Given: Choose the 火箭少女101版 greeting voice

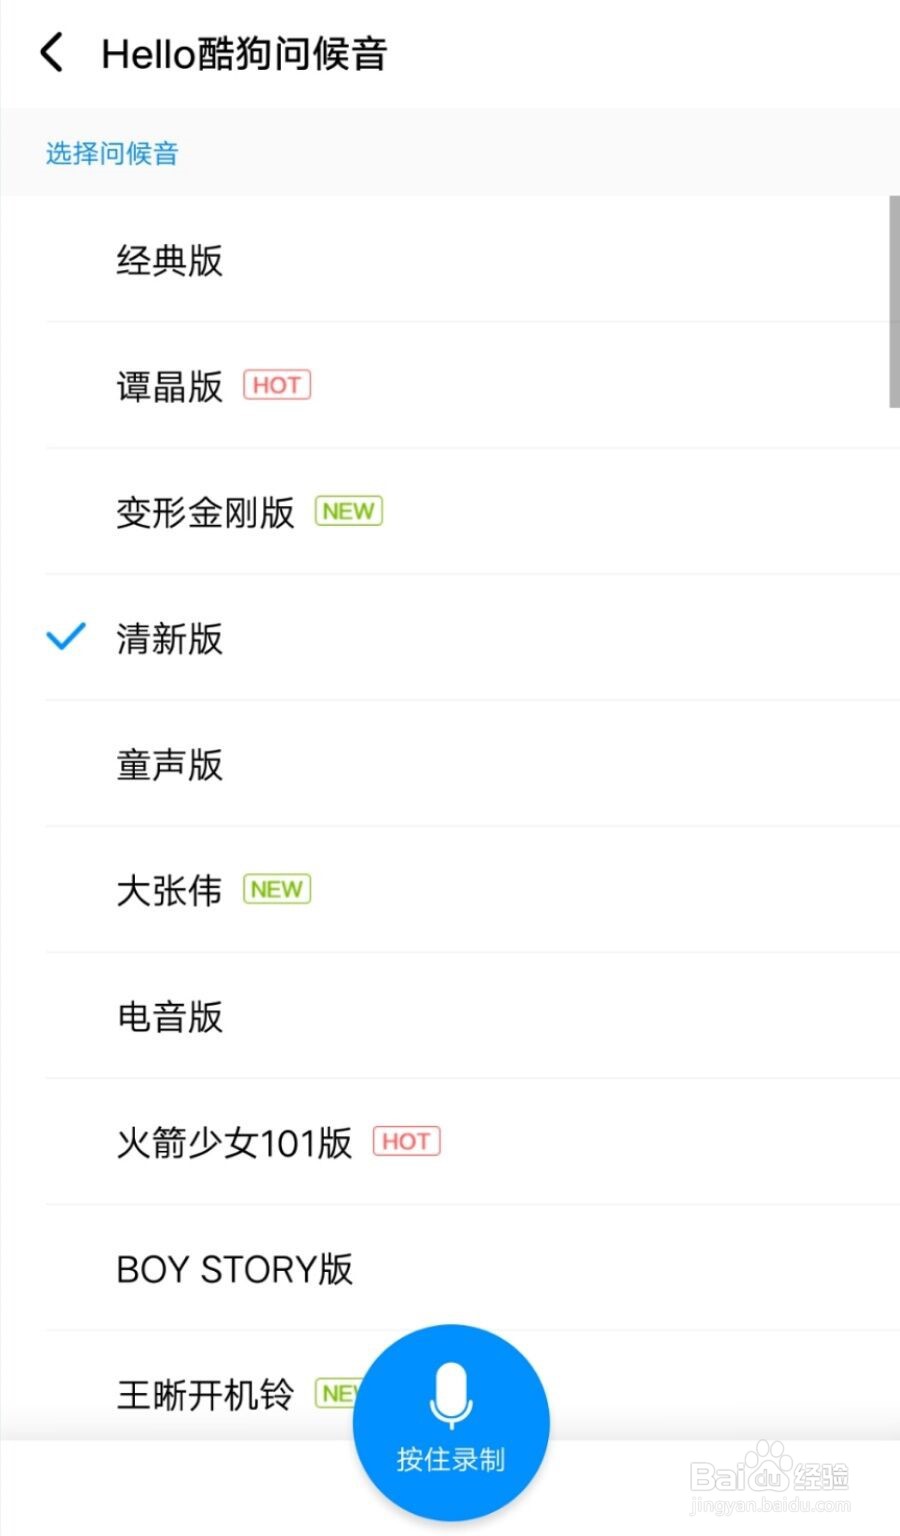Looking at the screenshot, I should [x=232, y=1143].
